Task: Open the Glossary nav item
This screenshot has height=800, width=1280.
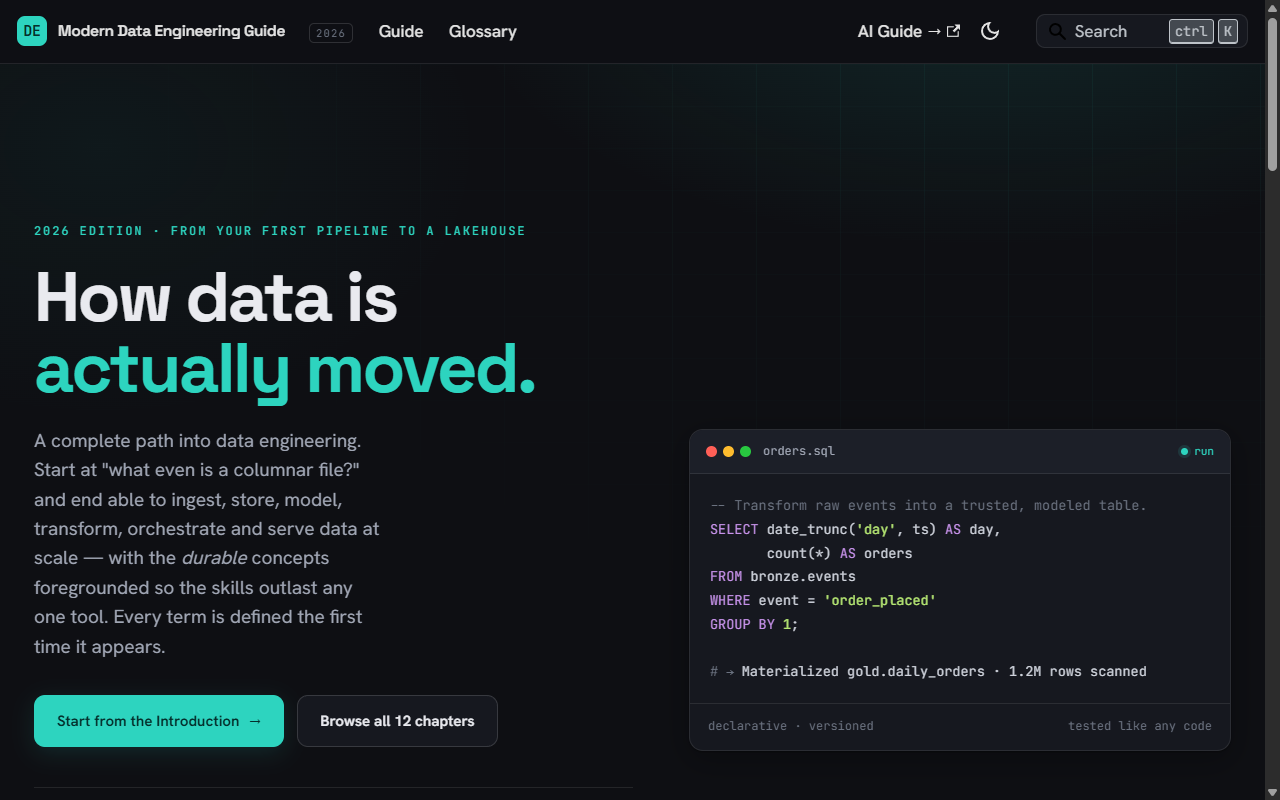Action: [x=483, y=31]
